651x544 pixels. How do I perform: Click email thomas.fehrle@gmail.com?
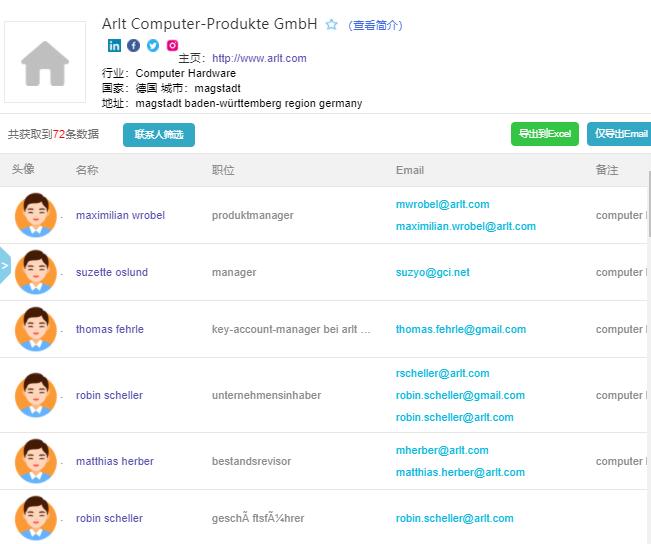pyautogui.click(x=460, y=329)
